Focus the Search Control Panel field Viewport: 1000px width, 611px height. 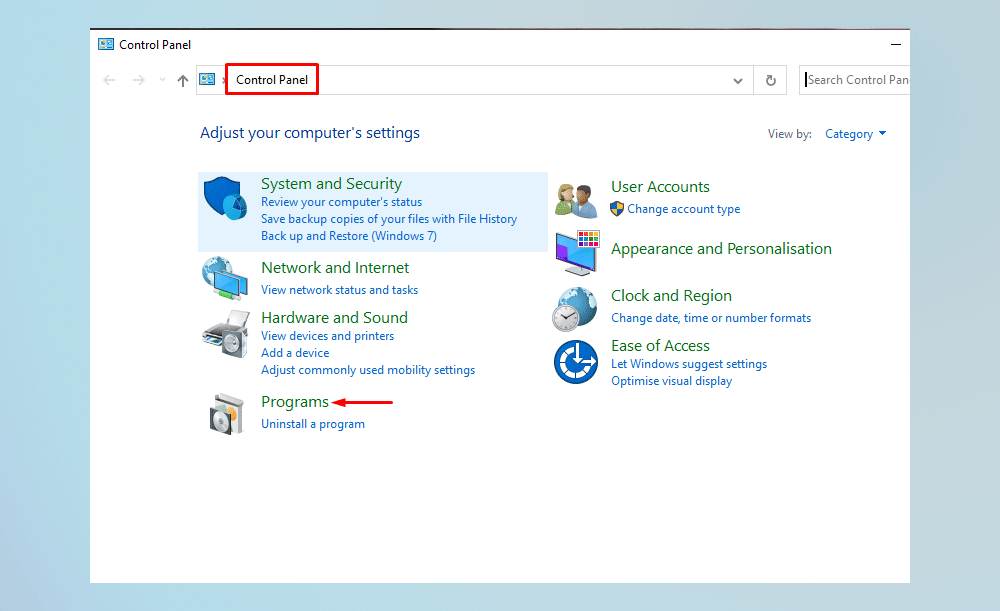tap(855, 80)
